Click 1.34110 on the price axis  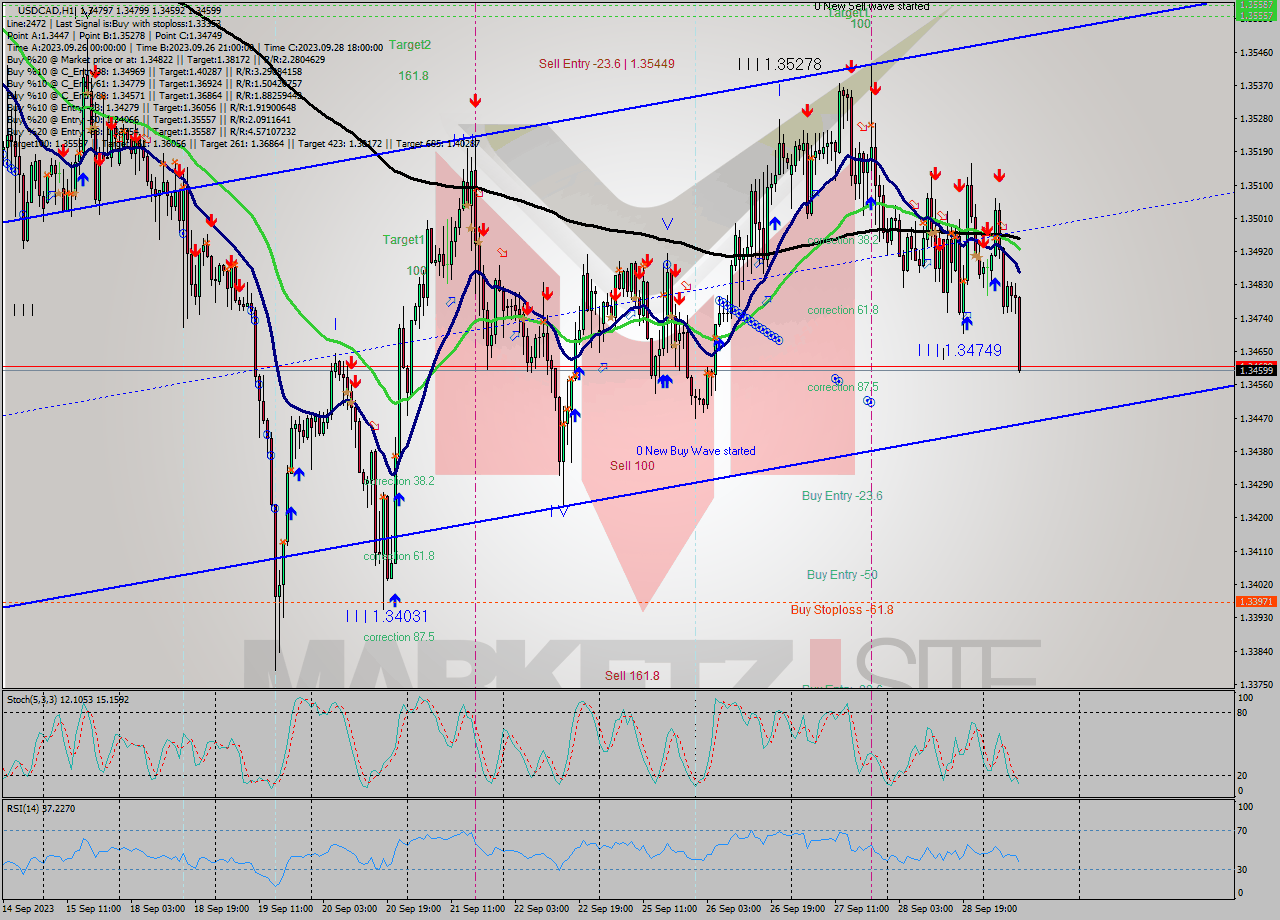(x=1256, y=551)
